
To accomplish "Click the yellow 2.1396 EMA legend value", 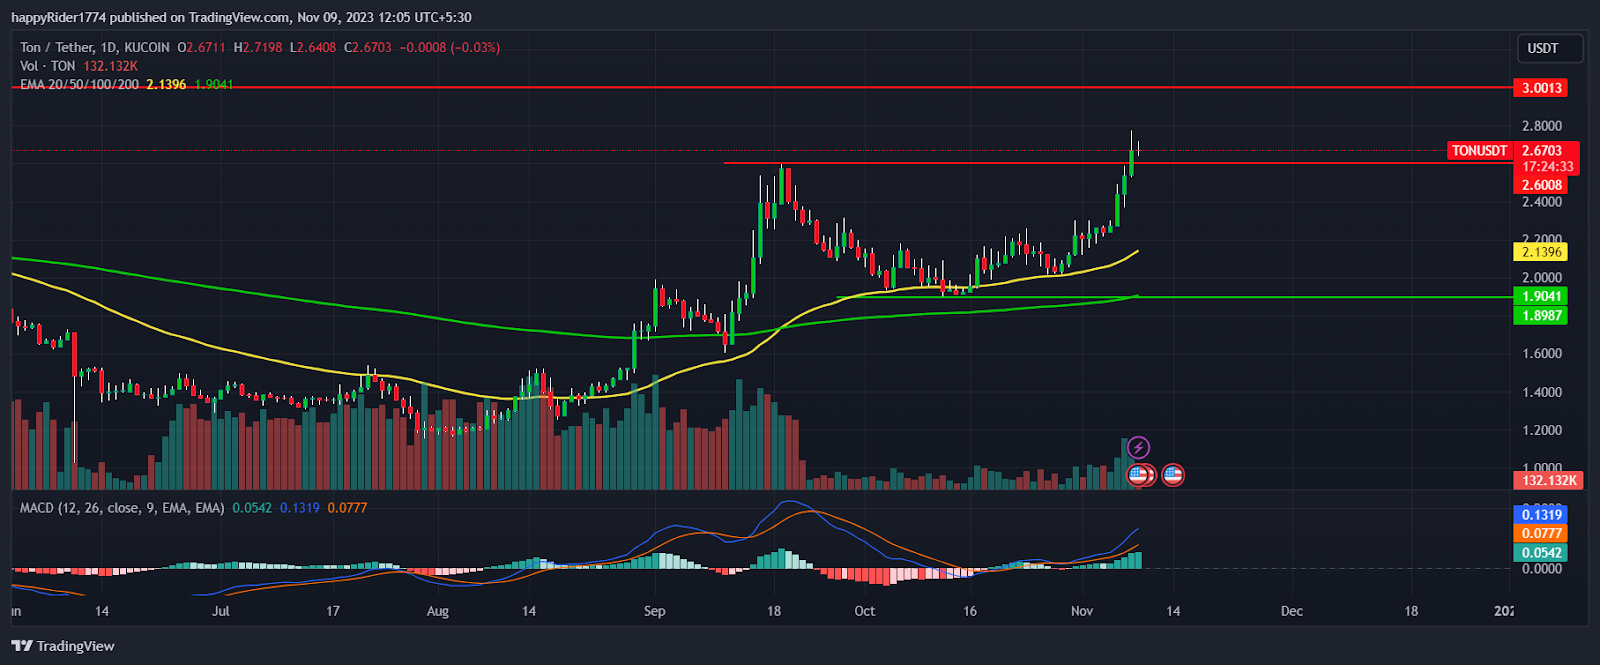I will (x=166, y=85).
